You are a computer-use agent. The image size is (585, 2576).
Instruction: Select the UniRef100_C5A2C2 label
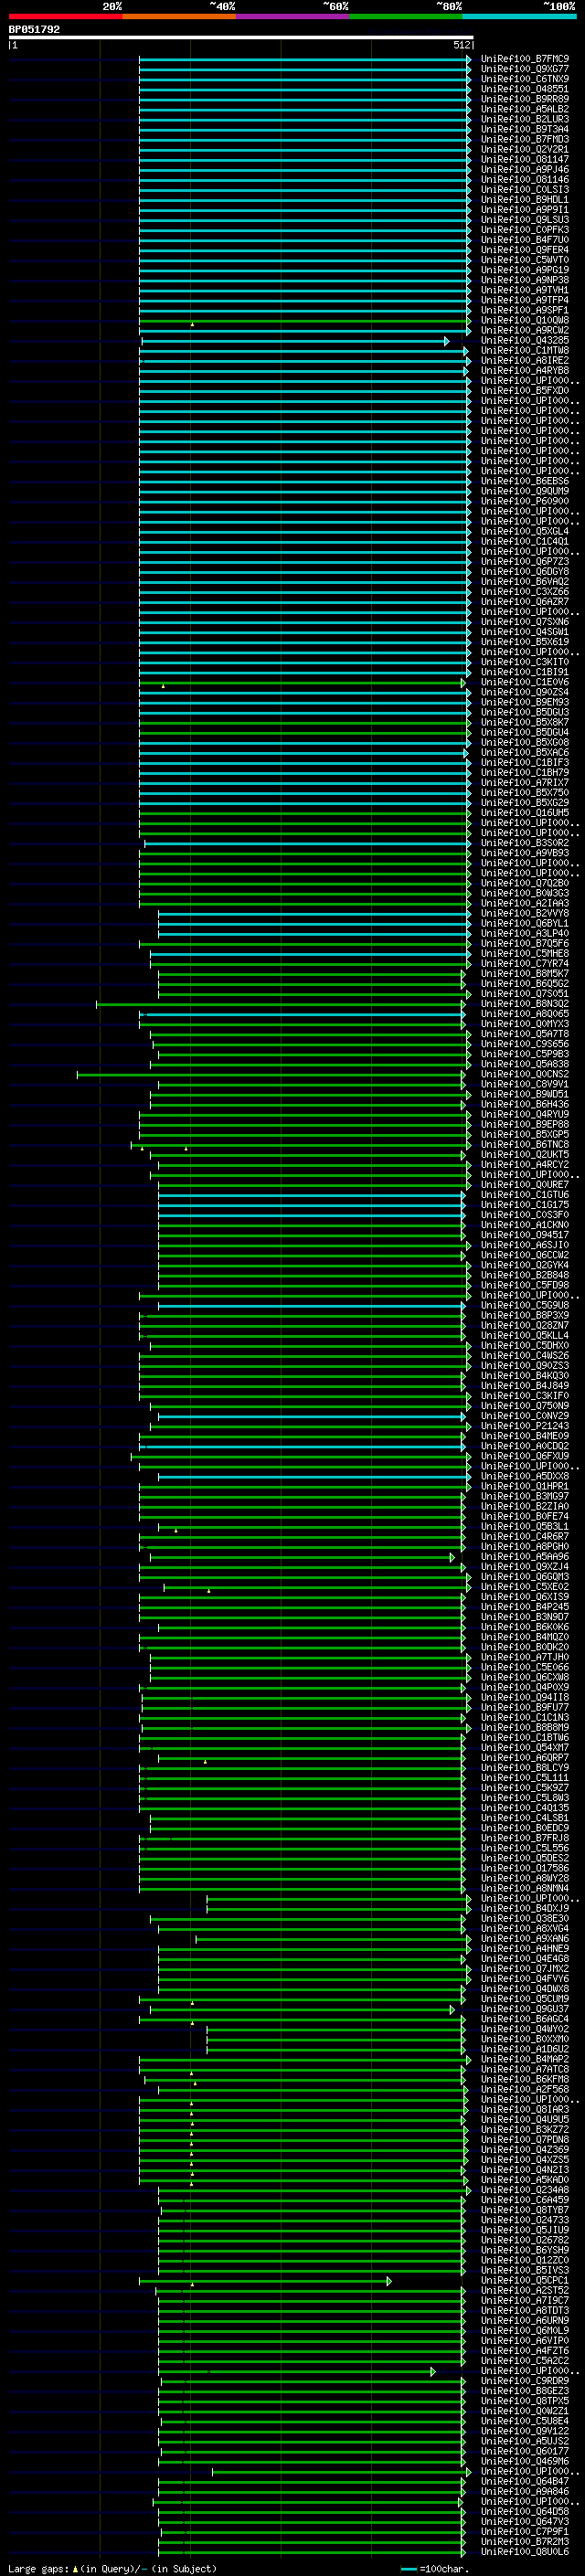525,2360
